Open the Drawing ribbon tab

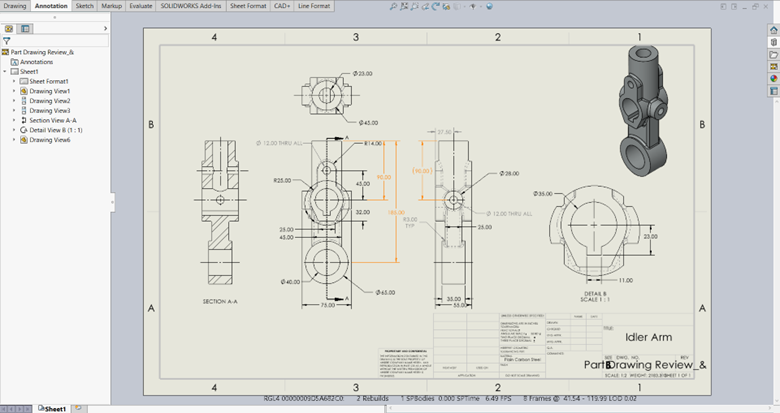pyautogui.click(x=15, y=6)
